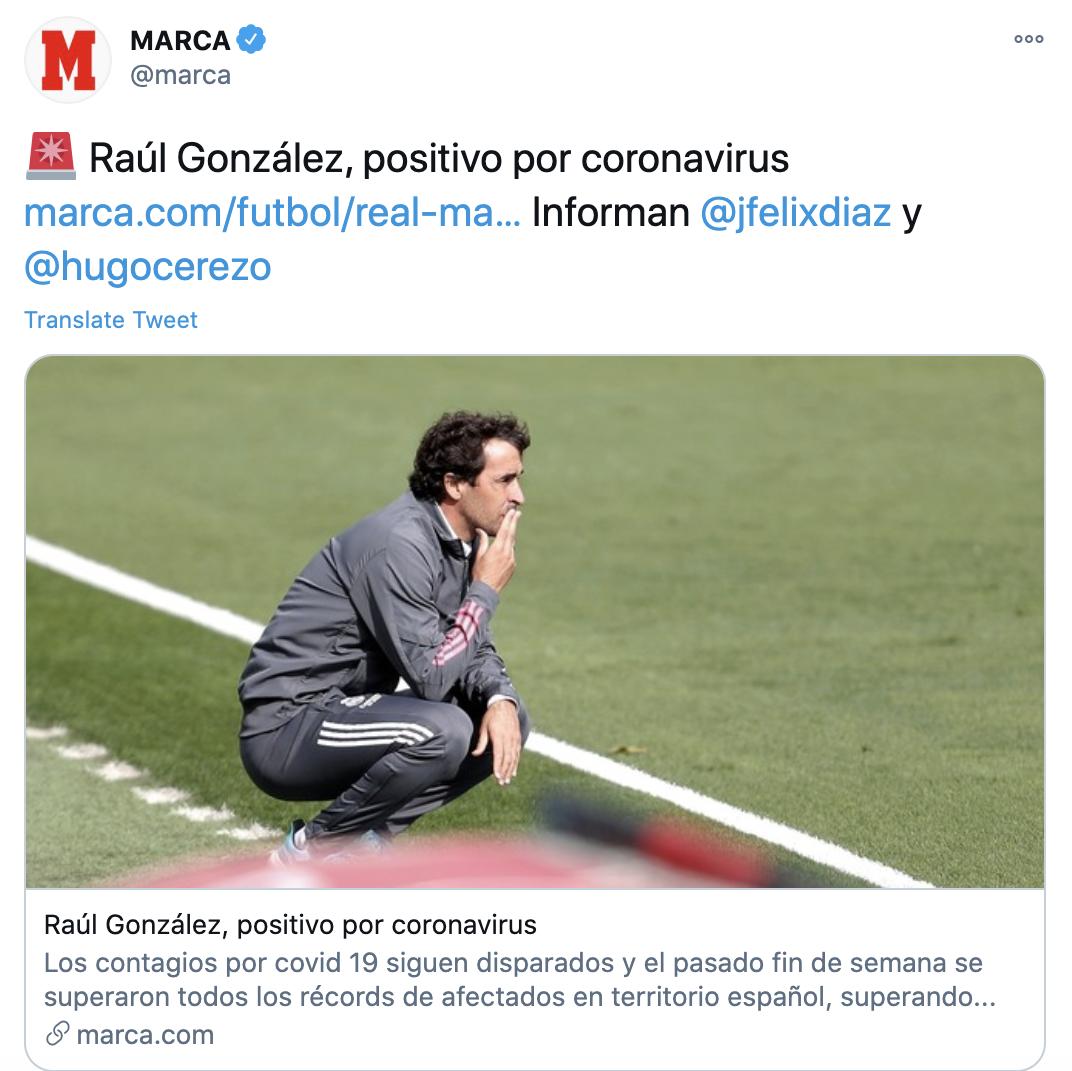This screenshot has height=1071, width=1072.
Task: Open the MARCA display name
Action: pos(180,40)
